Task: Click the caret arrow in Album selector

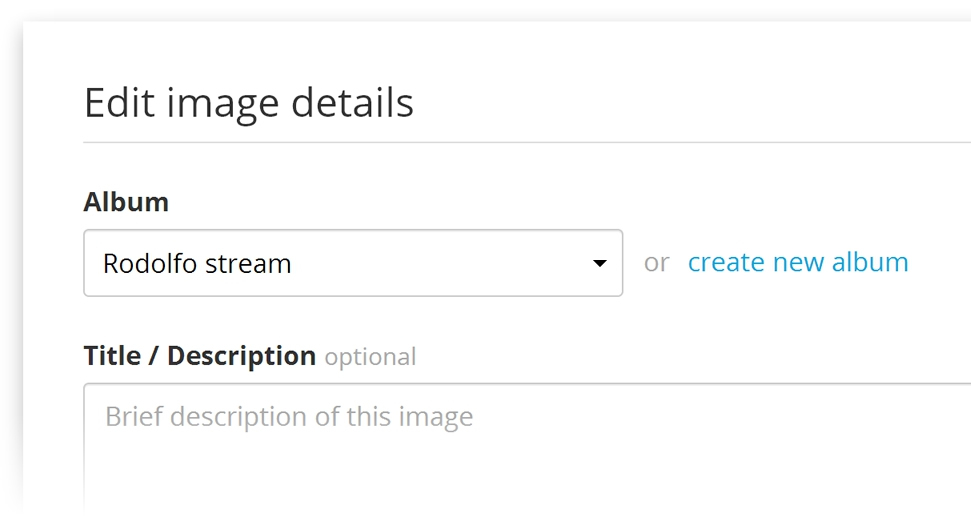Action: 600,264
